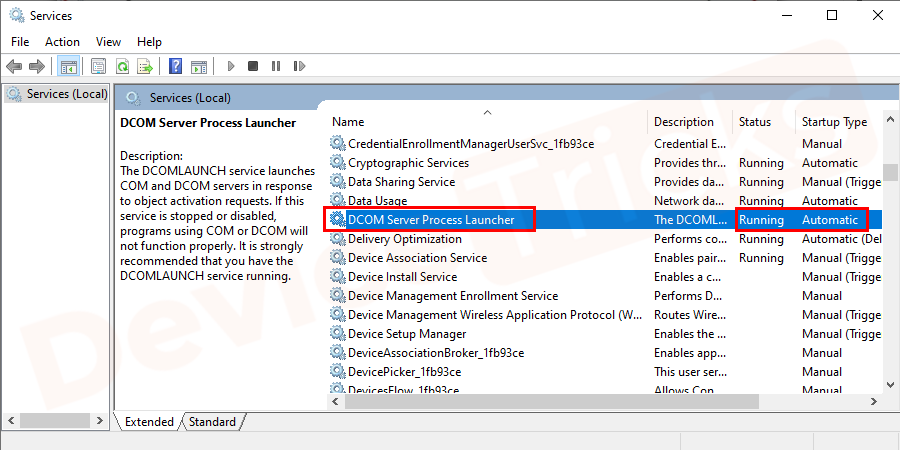Click 'Network da...' description of Data Usage
This screenshot has width=900, height=450.
690,201
